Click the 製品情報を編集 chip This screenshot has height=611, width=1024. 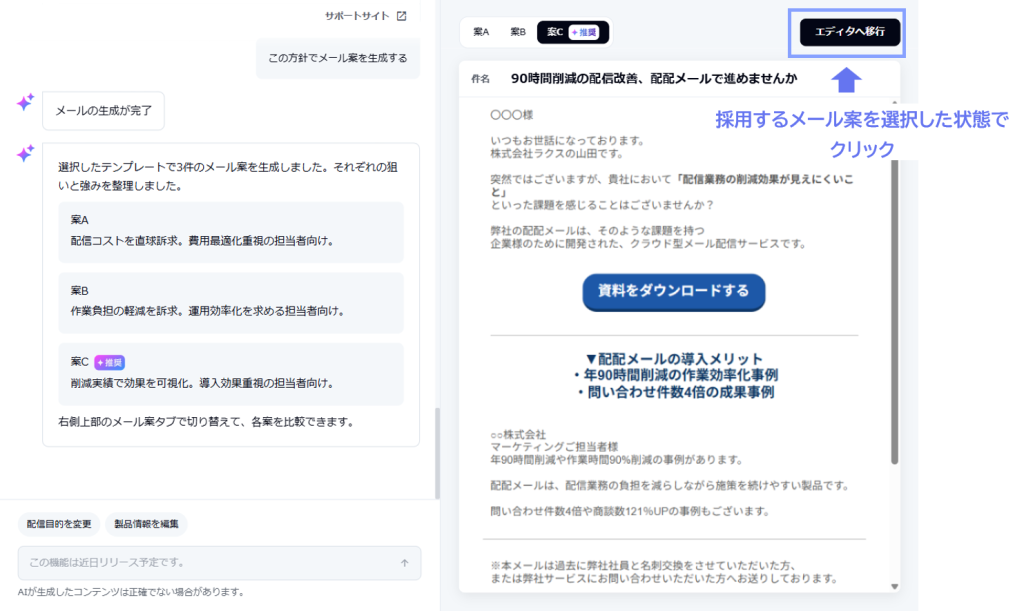pyautogui.click(x=146, y=524)
